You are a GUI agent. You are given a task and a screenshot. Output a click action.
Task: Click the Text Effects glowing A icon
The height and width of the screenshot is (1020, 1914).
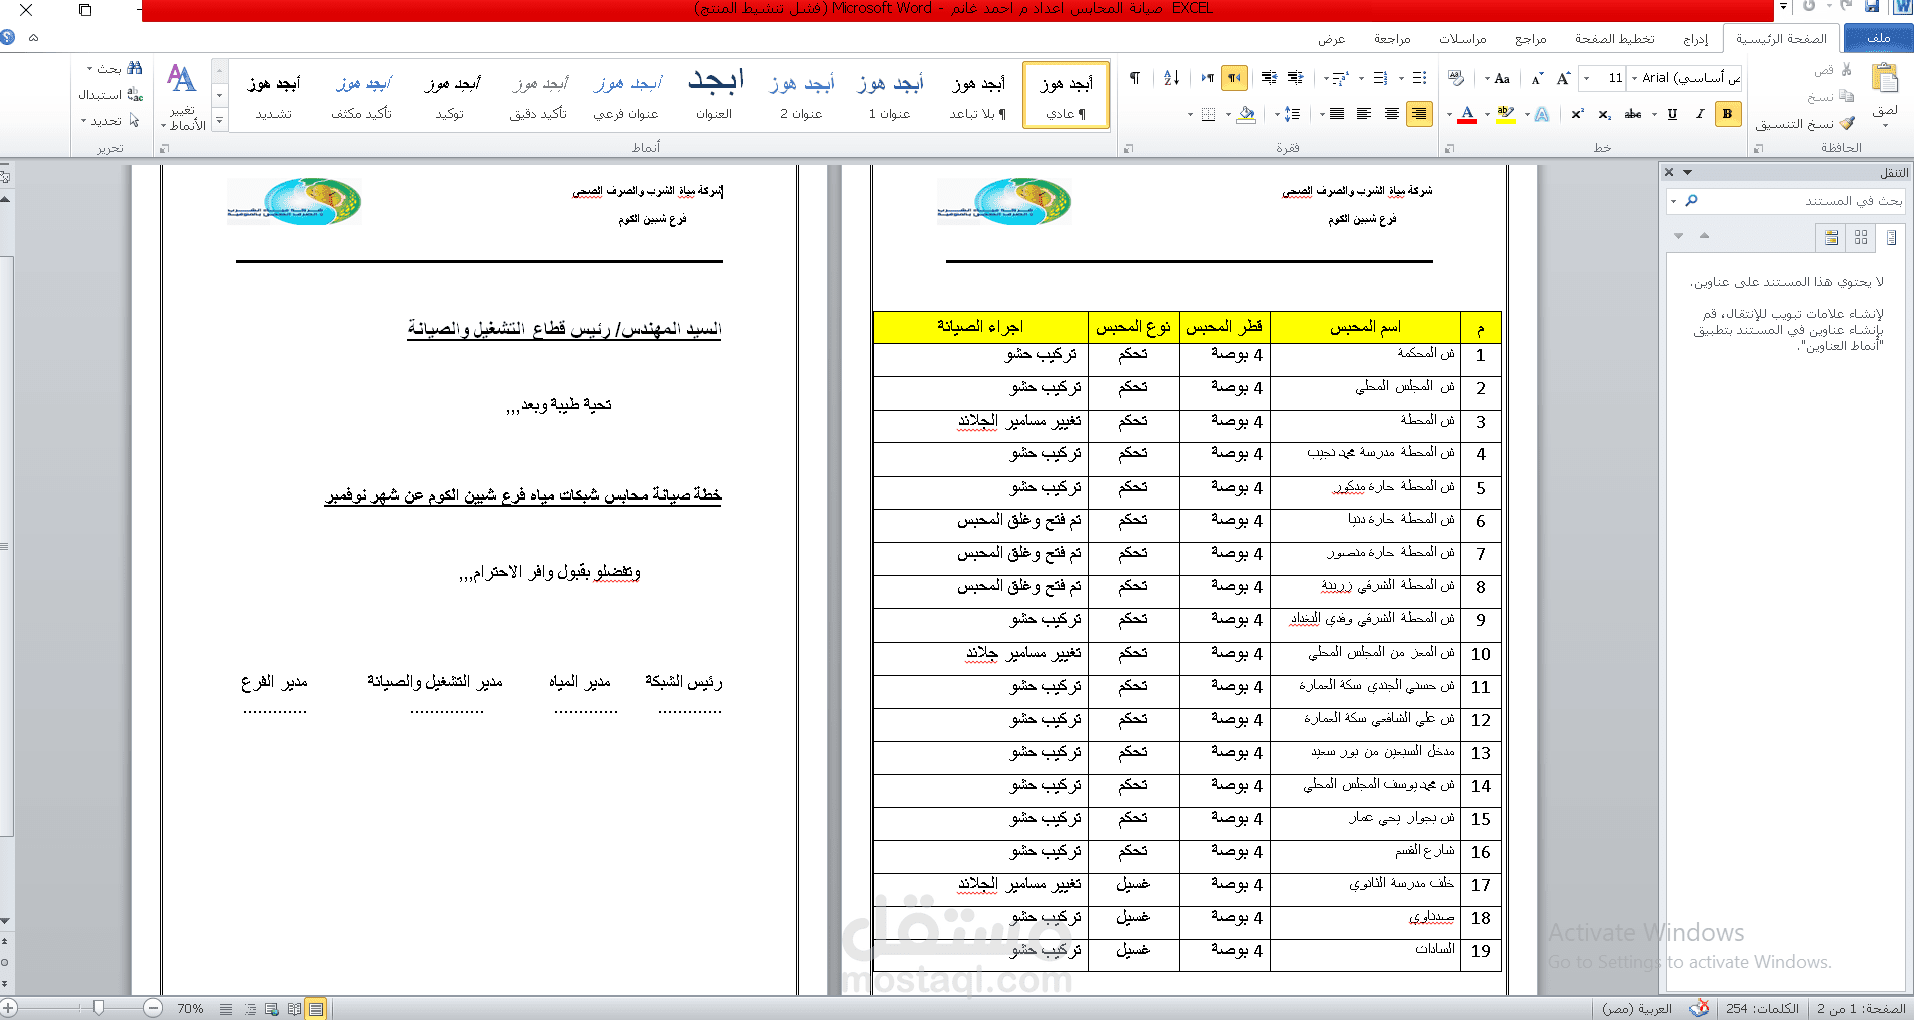pos(1542,114)
